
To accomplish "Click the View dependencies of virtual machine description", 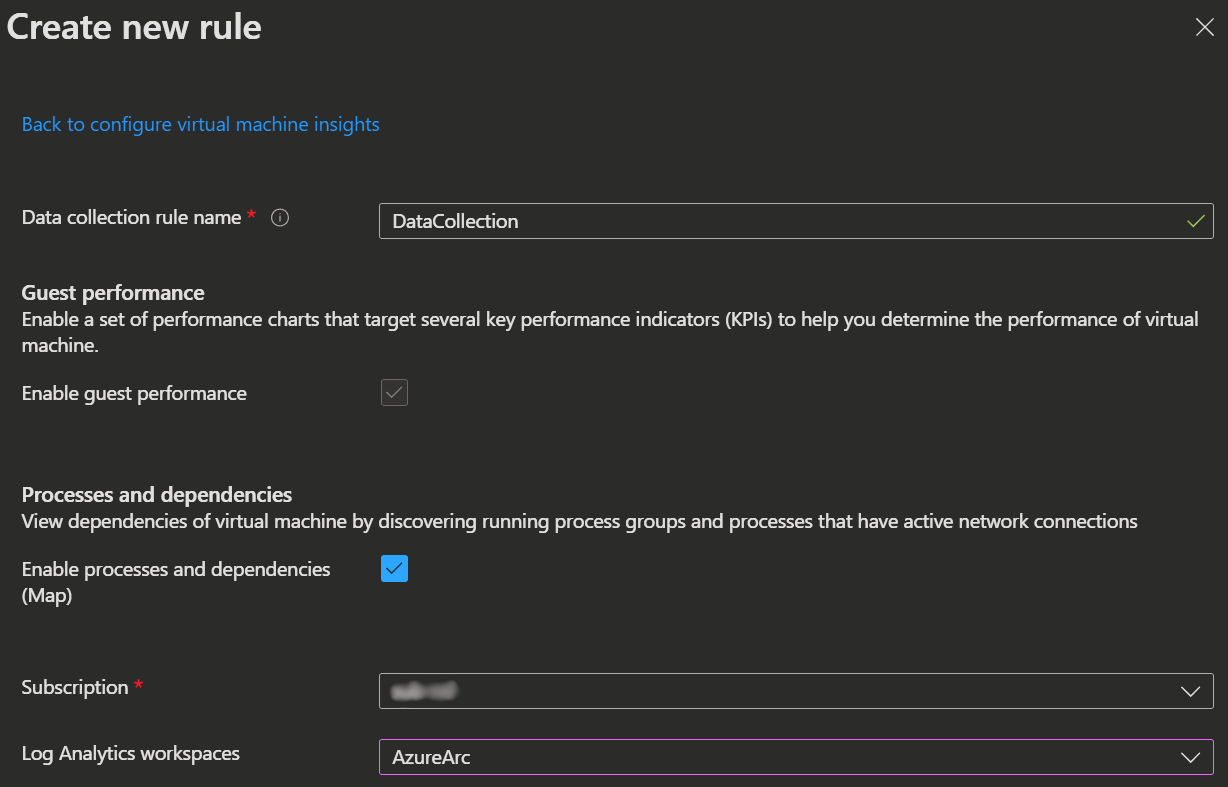I will tap(580, 521).
